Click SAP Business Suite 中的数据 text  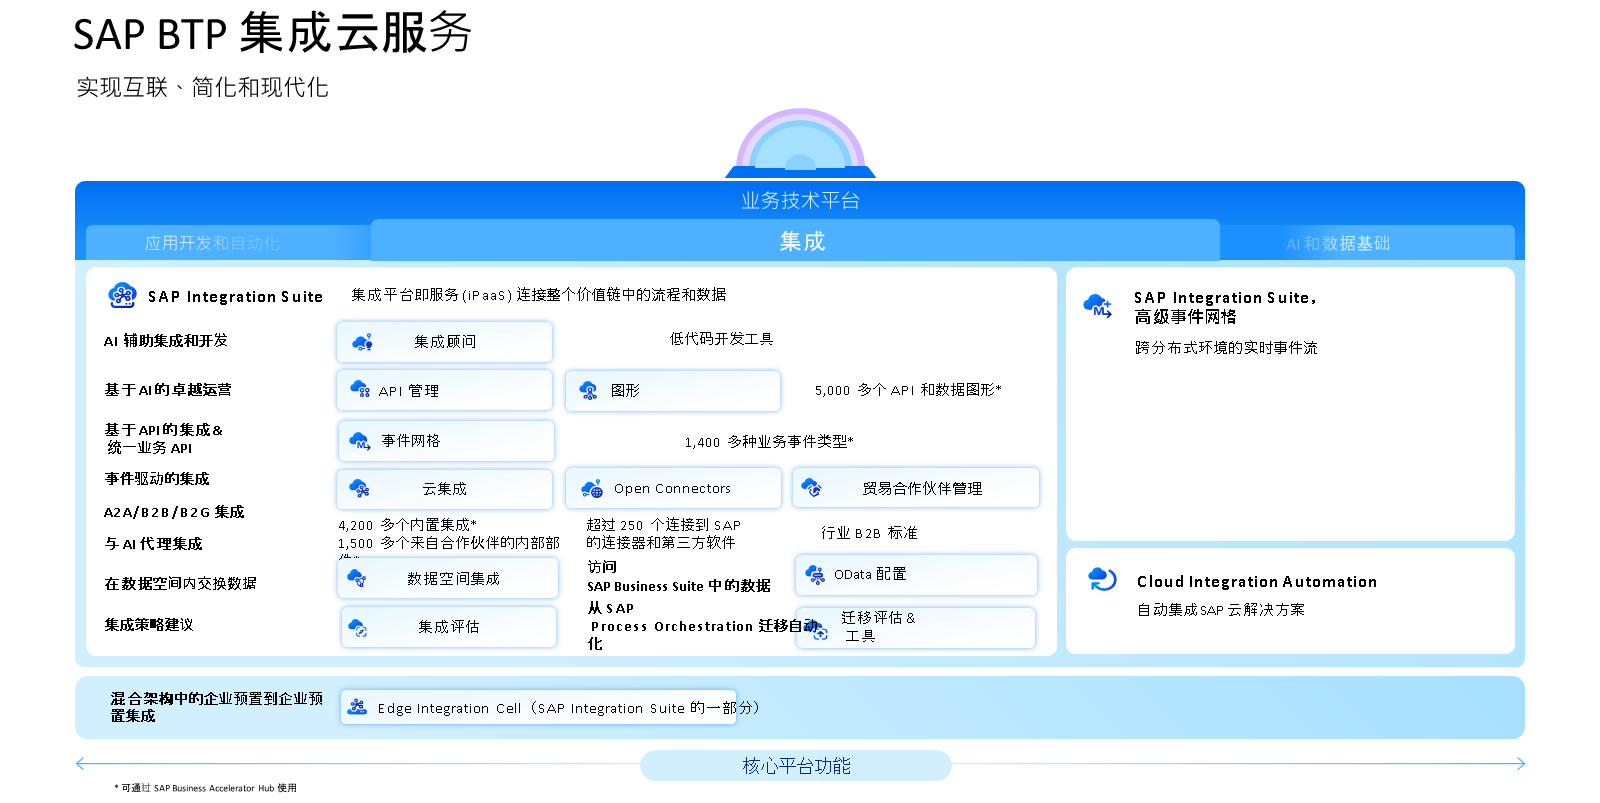(679, 586)
